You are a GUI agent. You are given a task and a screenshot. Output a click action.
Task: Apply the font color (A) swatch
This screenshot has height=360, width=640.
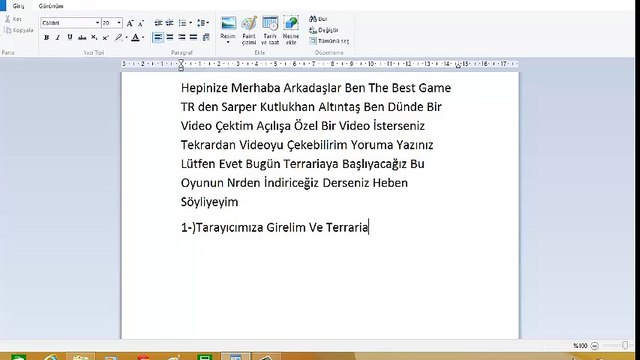tap(135, 38)
